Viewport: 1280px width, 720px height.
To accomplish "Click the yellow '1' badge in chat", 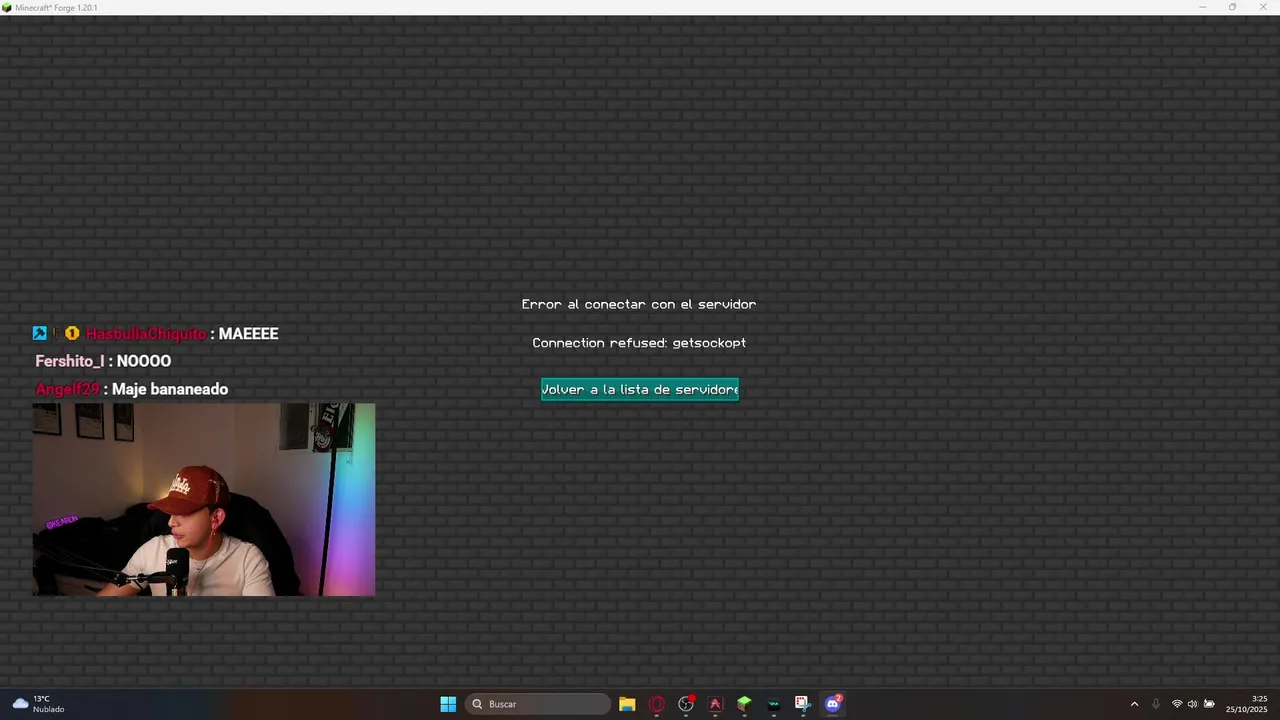I will point(72,333).
